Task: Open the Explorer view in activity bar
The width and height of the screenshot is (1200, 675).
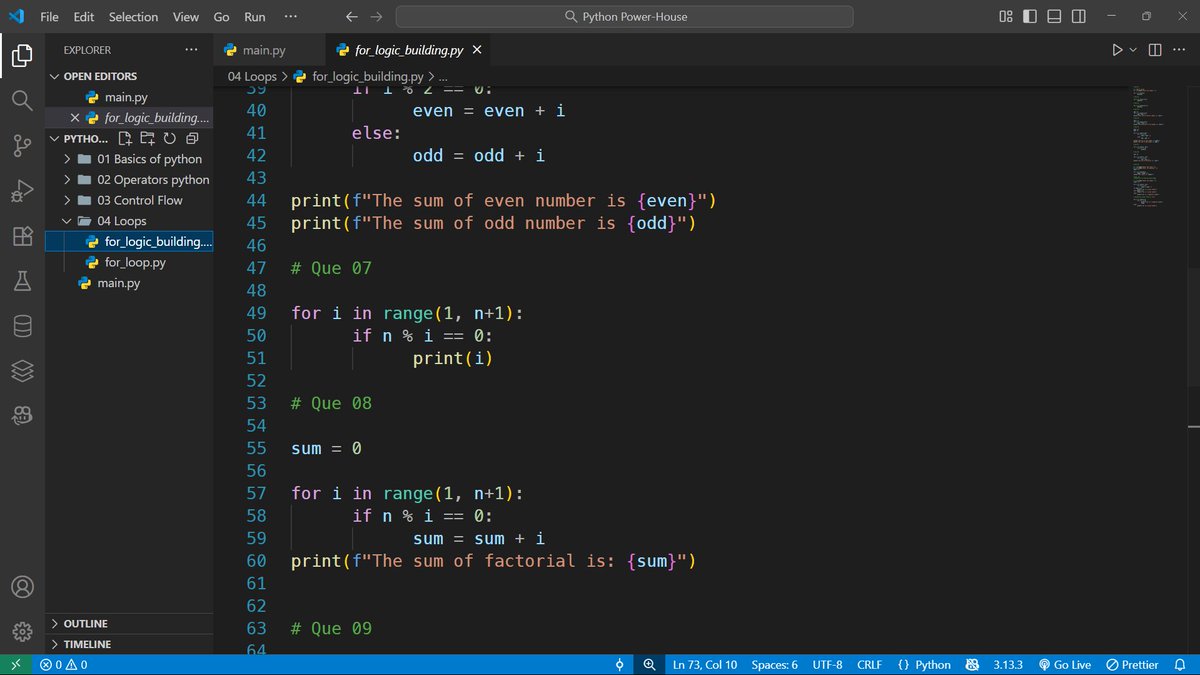Action: point(22,56)
